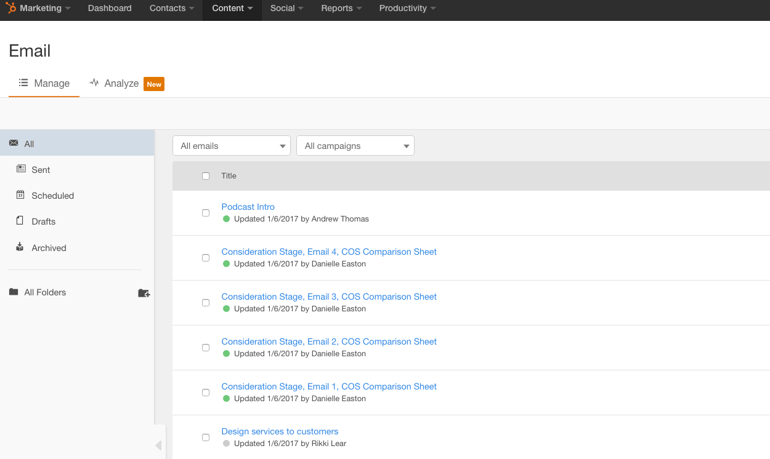Select All Folders in the sidebar
This screenshot has width=770, height=459.
point(45,293)
